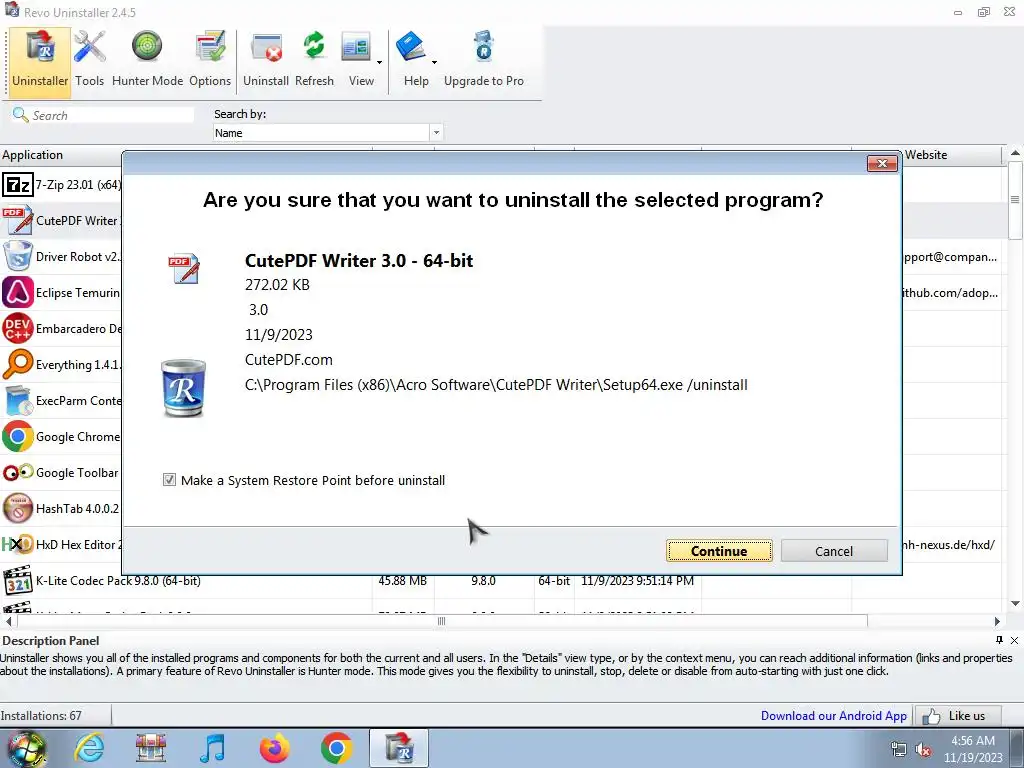Open the Help book icon

pyautogui.click(x=412, y=47)
